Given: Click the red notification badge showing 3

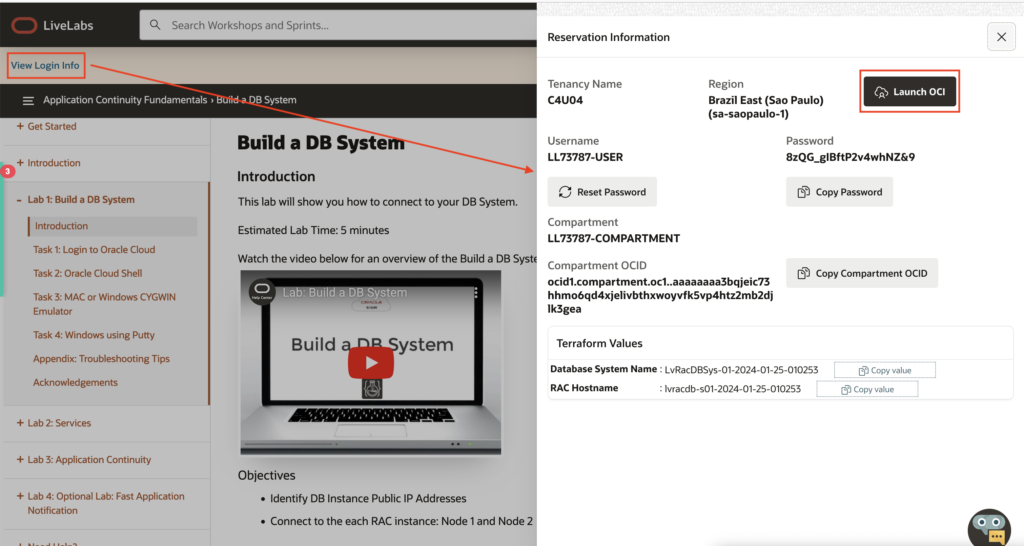Looking at the screenshot, I should (8, 171).
